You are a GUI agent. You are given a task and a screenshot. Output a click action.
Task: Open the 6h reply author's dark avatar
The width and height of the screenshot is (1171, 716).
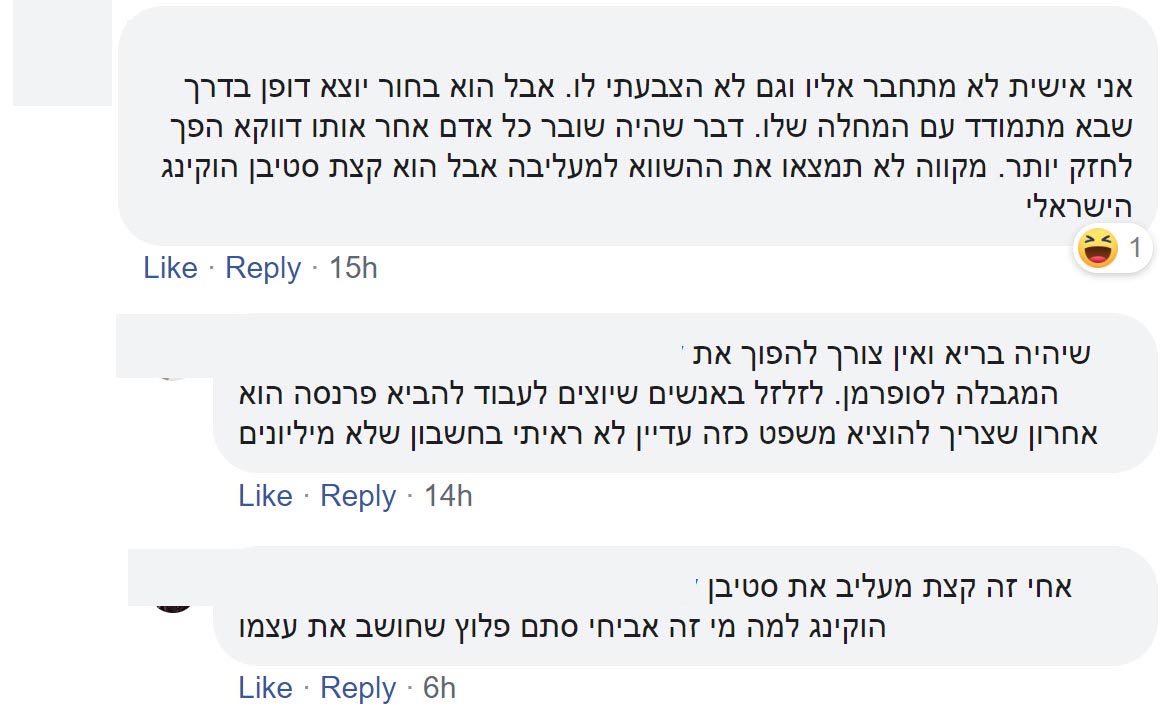click(172, 597)
